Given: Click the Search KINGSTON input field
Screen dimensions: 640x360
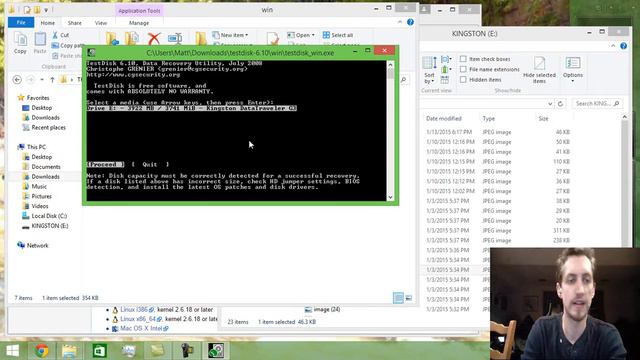Looking at the screenshot, I should [x=597, y=104].
